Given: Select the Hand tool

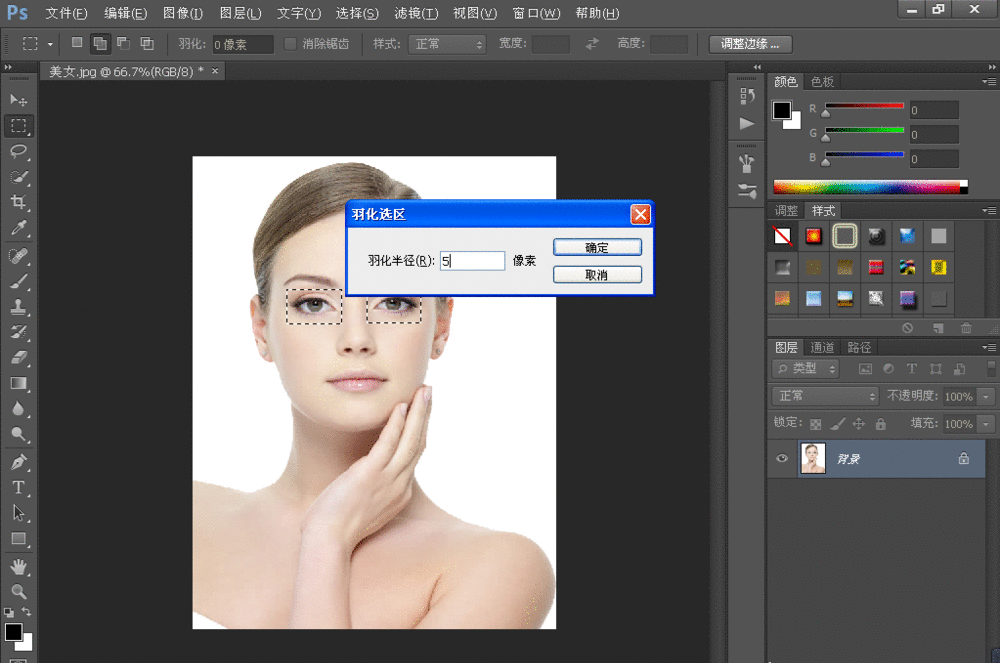Looking at the screenshot, I should pyautogui.click(x=18, y=566).
